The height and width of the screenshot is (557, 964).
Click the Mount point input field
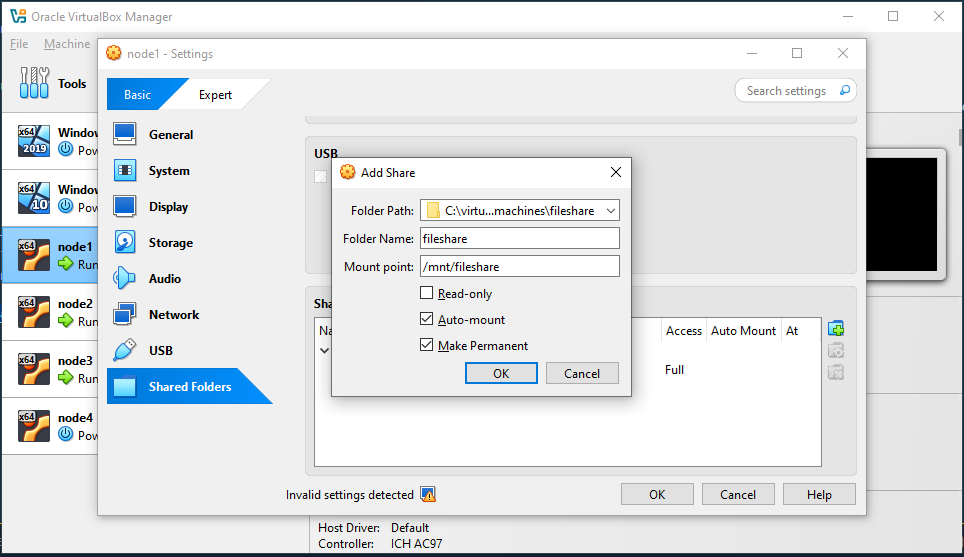pos(520,266)
